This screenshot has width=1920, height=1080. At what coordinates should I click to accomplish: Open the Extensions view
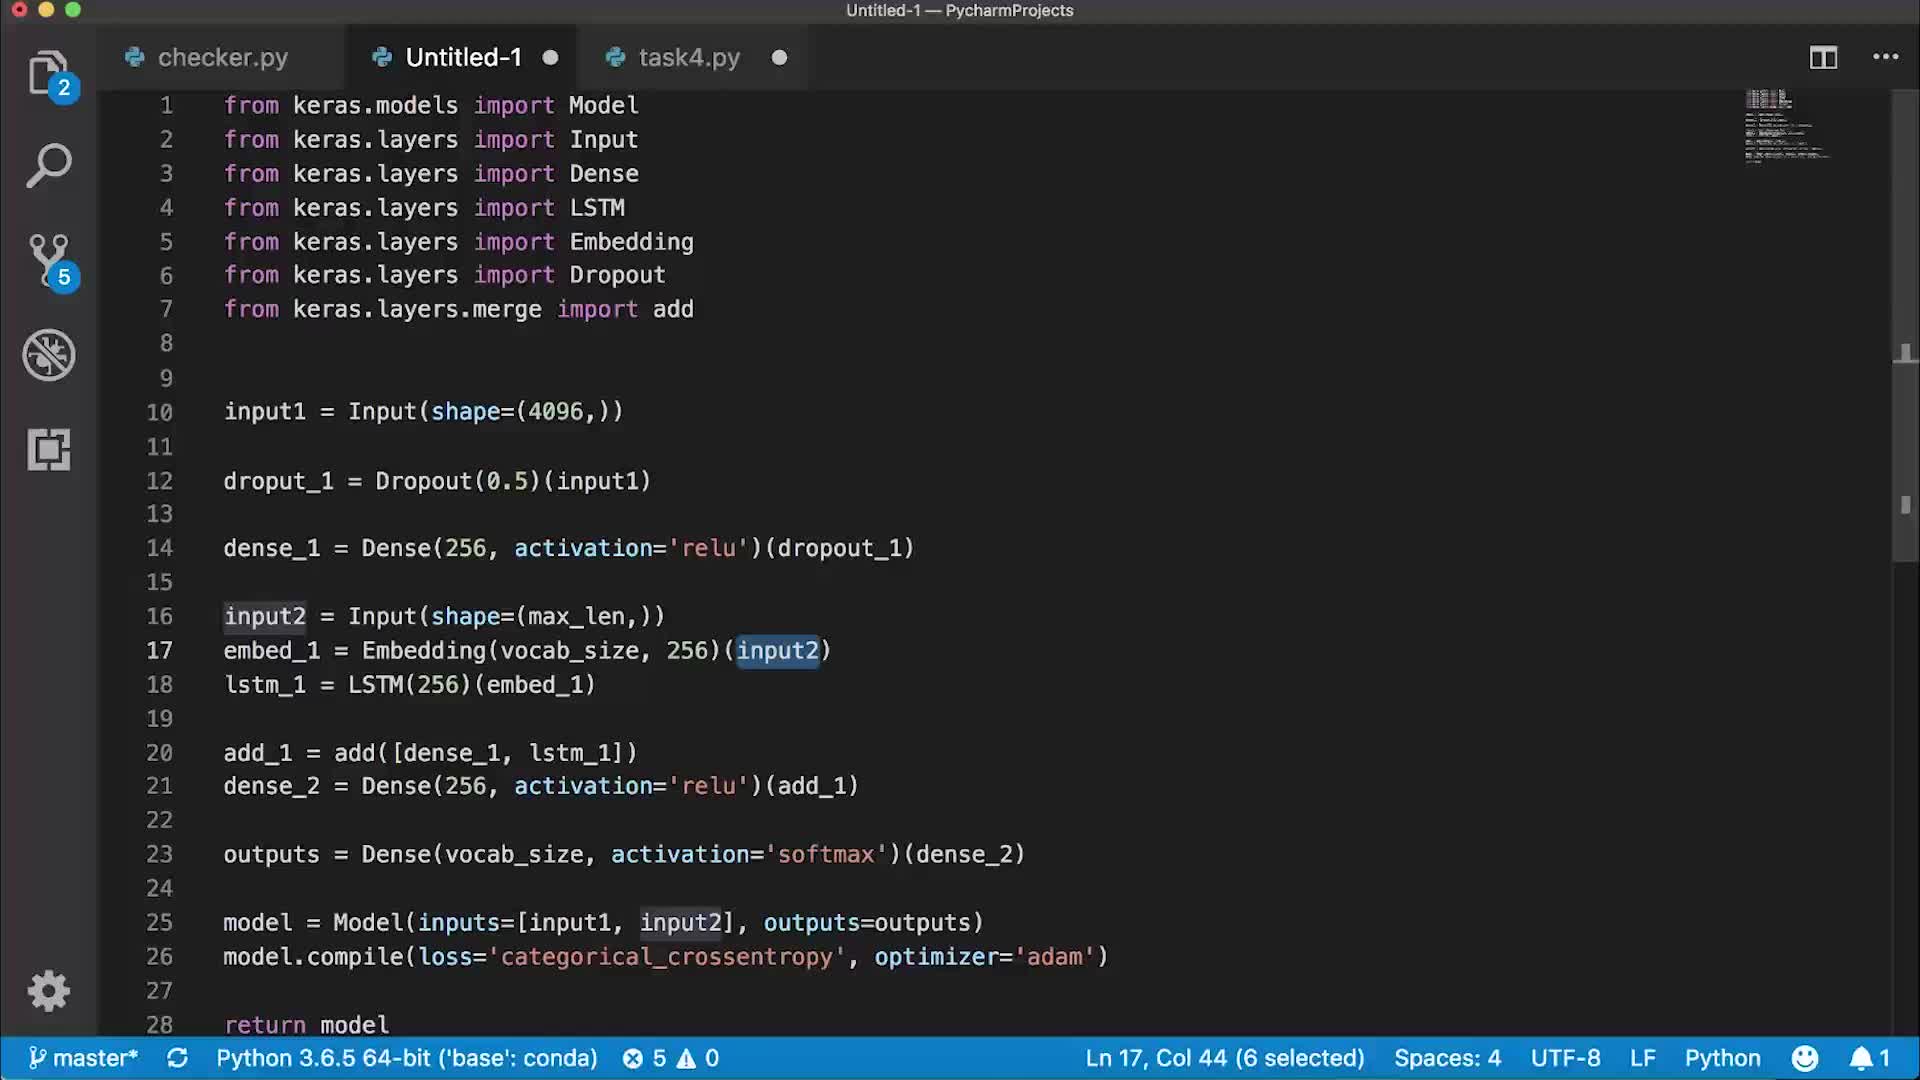(x=49, y=449)
